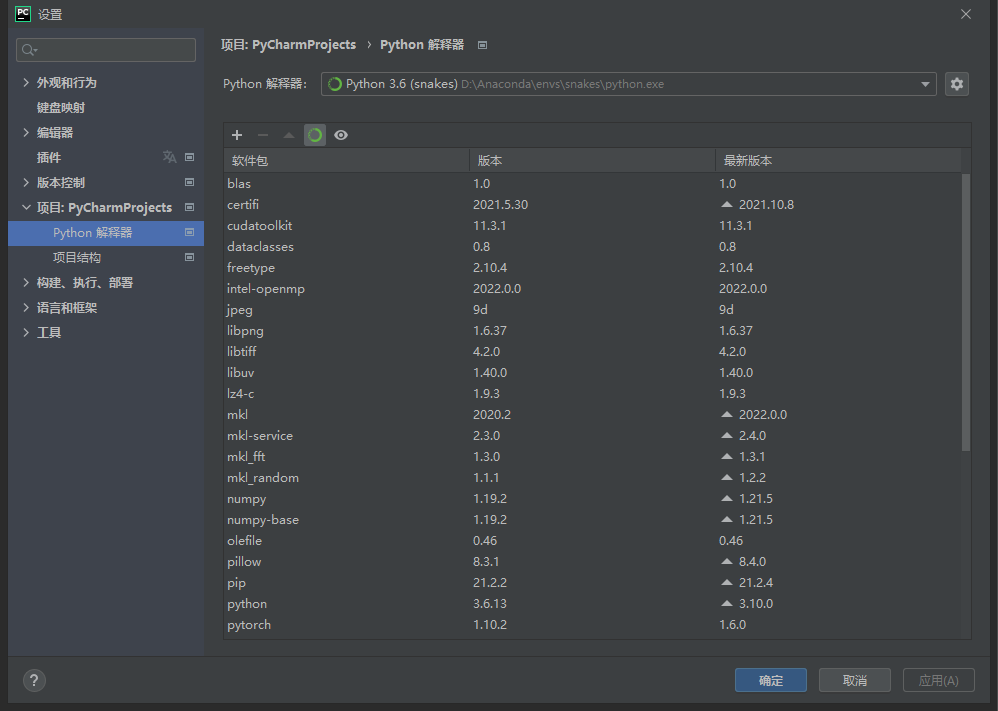Toggle the Conda package manager icon
Screen dimensions: 998x711
pyautogui.click(x=315, y=135)
